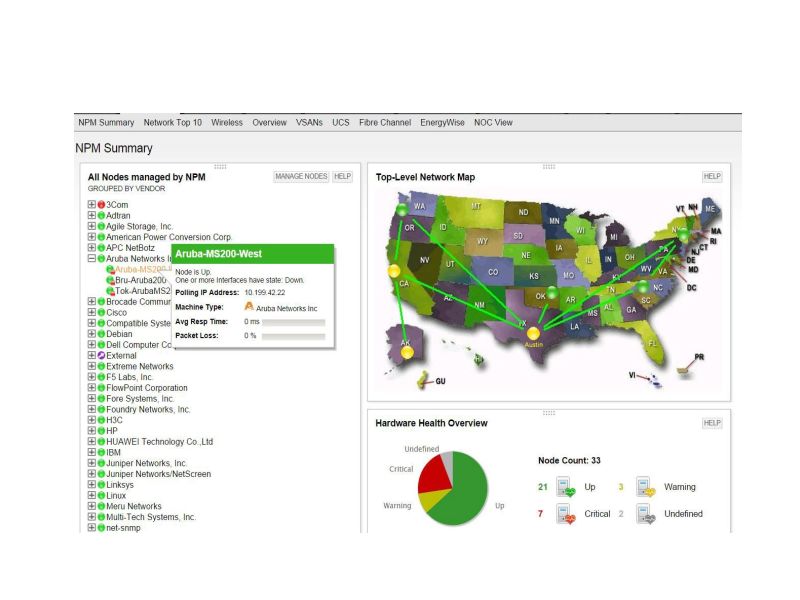Click the yellow Alaska node on map

click(x=407, y=352)
